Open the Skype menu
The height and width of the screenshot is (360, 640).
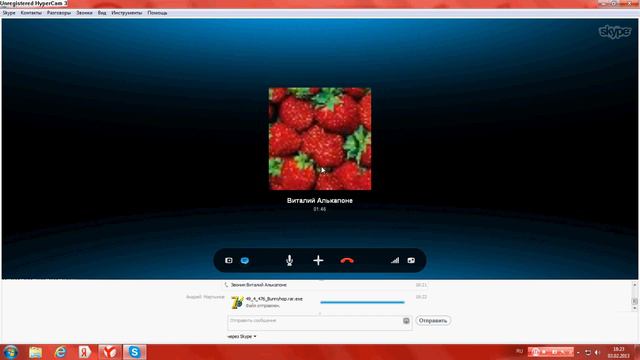click(x=9, y=13)
